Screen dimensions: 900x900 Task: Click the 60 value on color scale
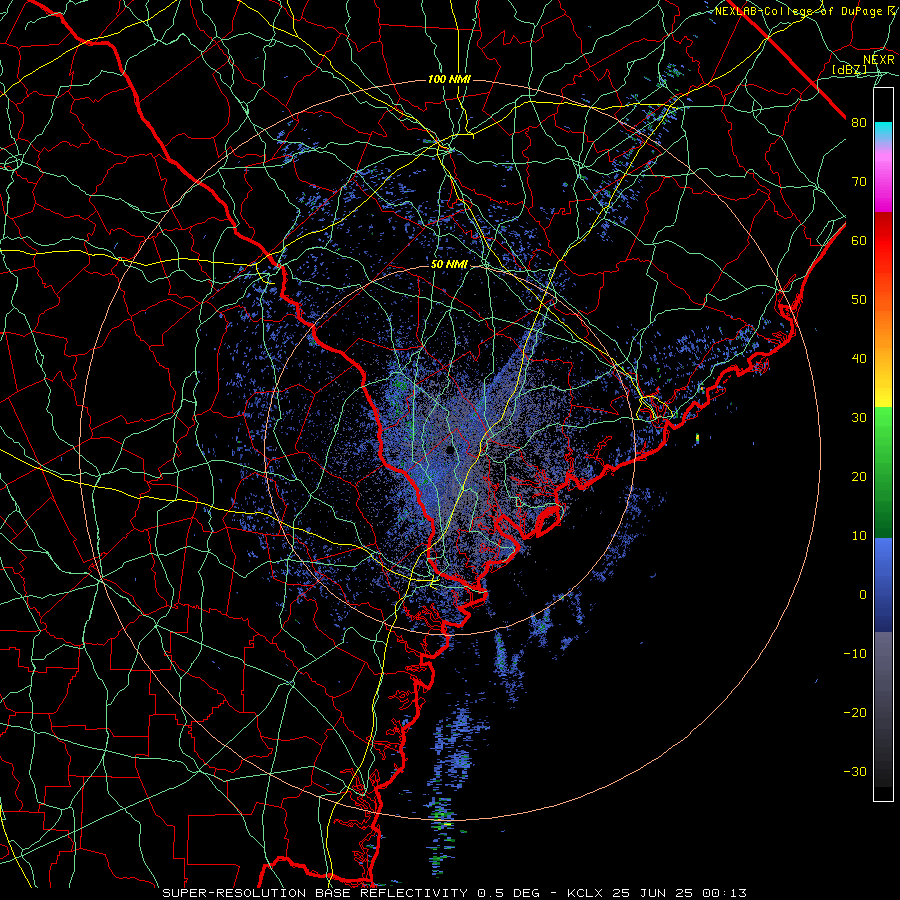859,241
